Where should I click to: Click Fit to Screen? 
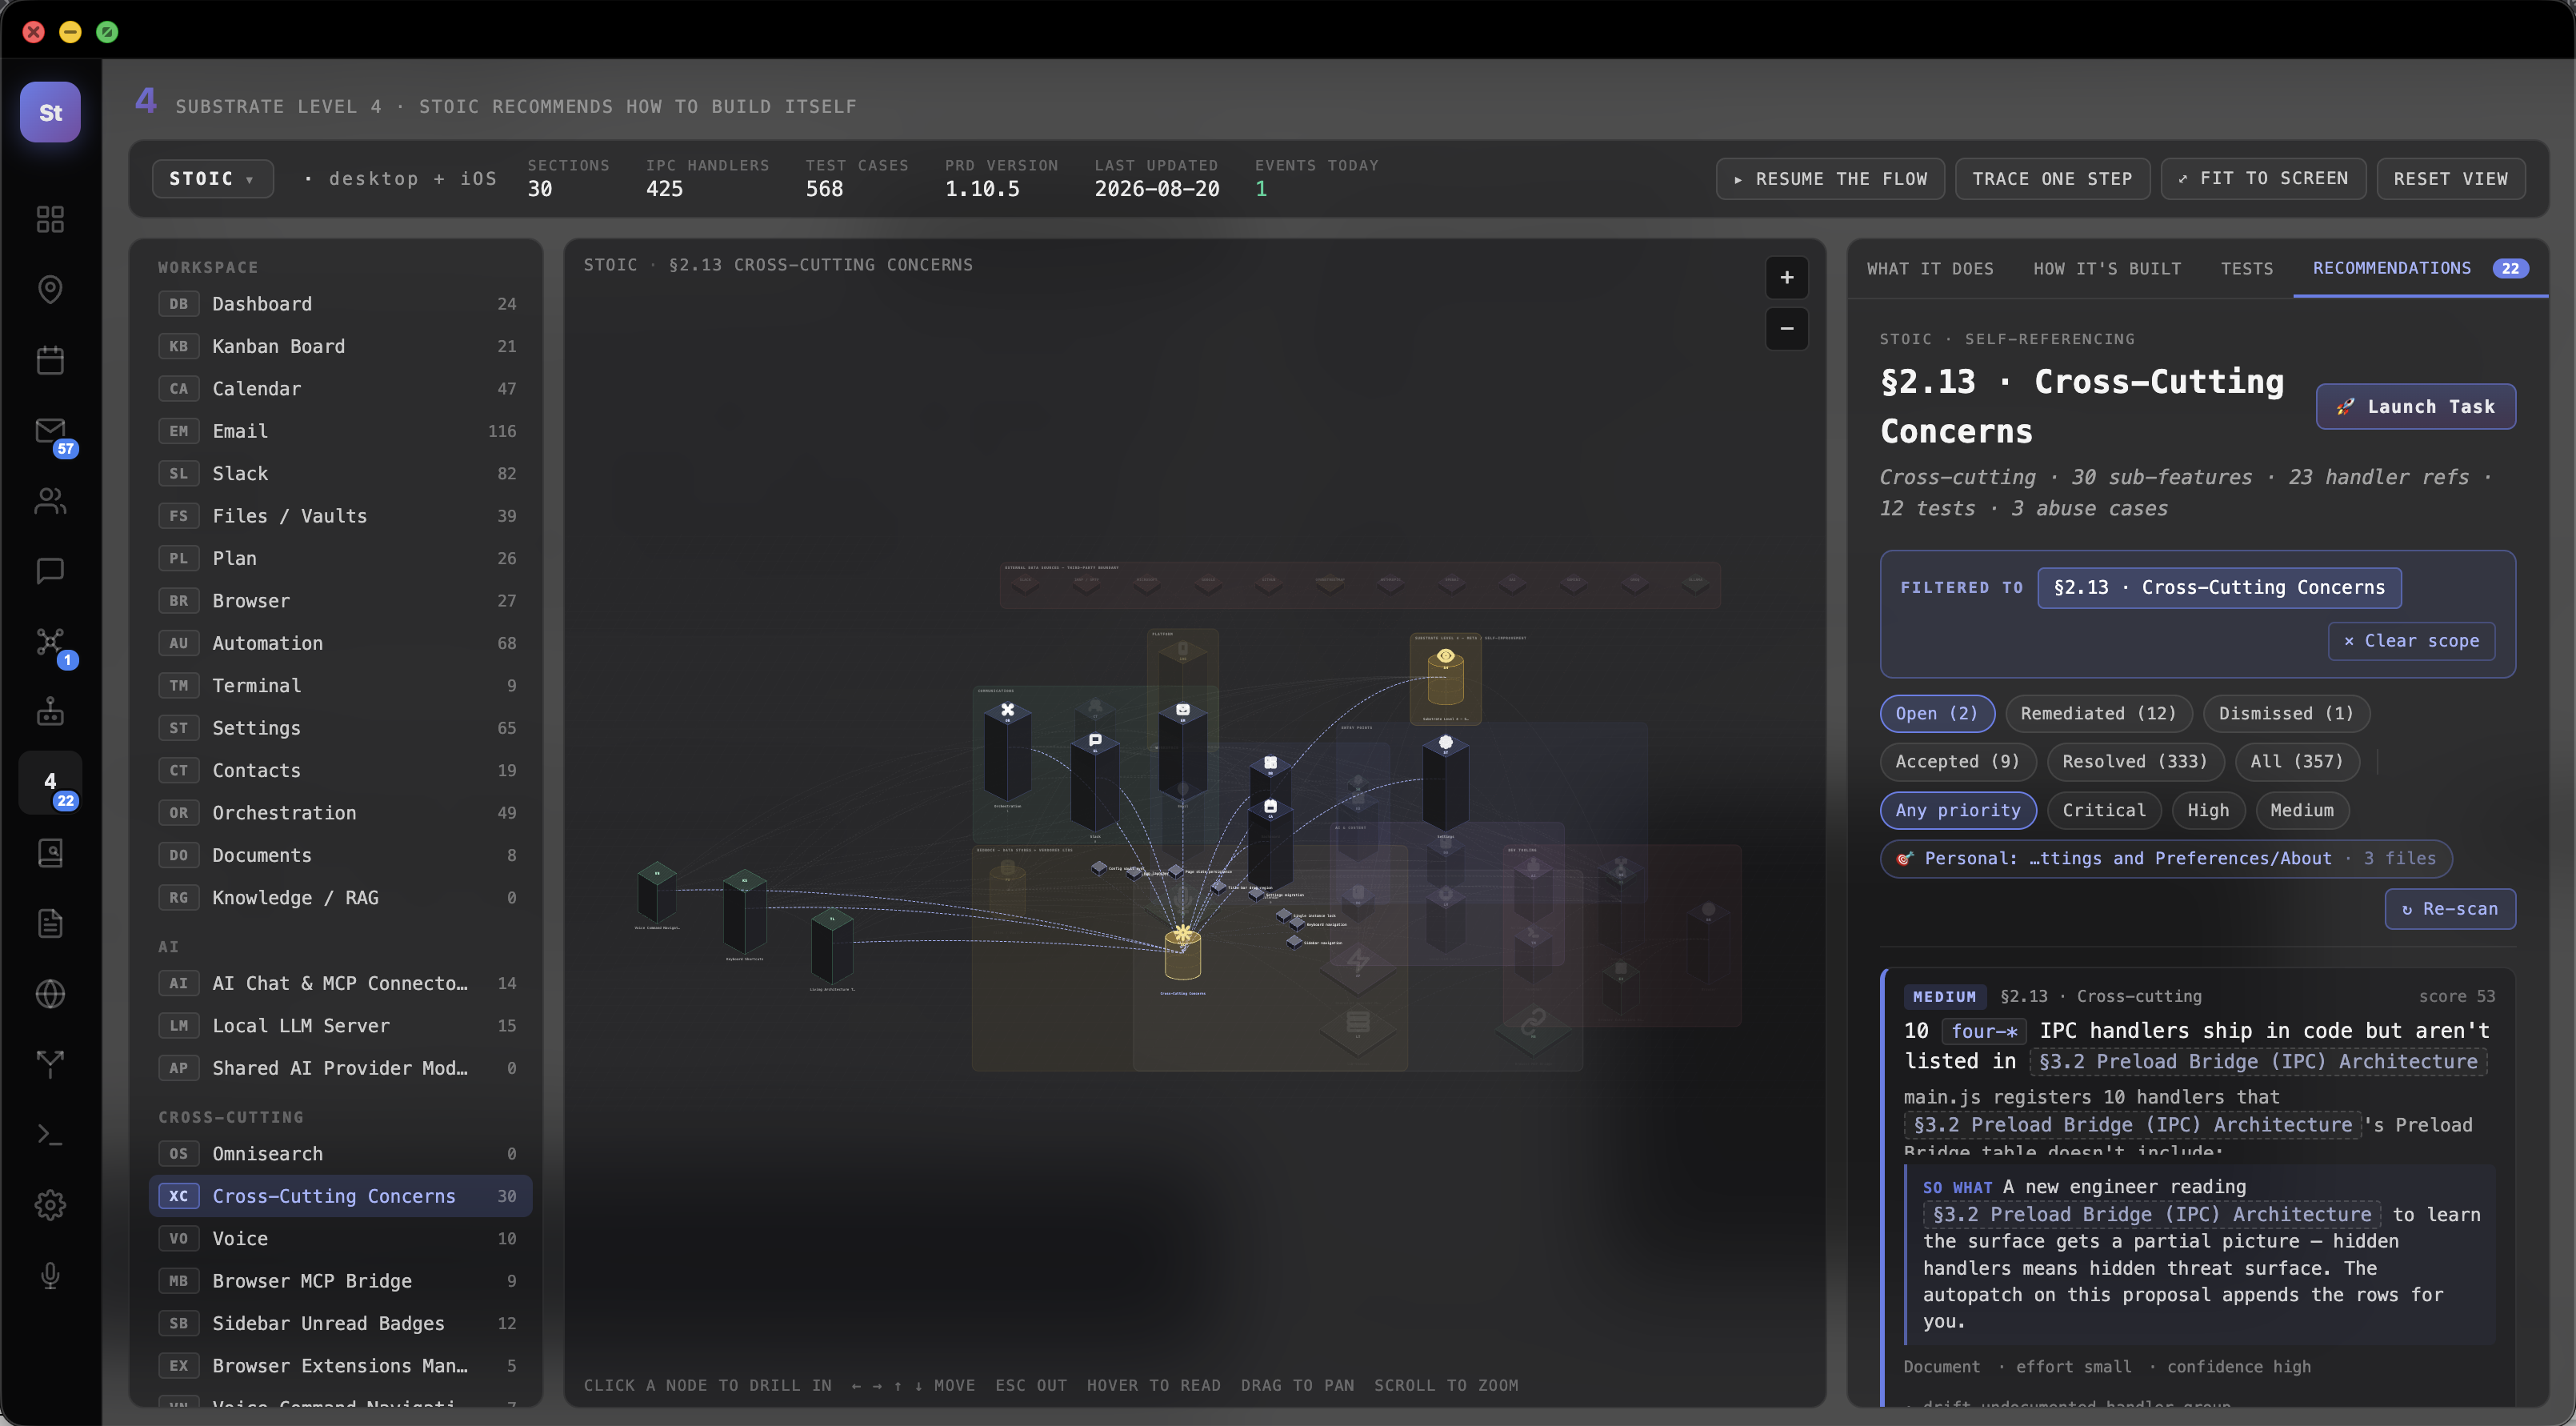2263,179
